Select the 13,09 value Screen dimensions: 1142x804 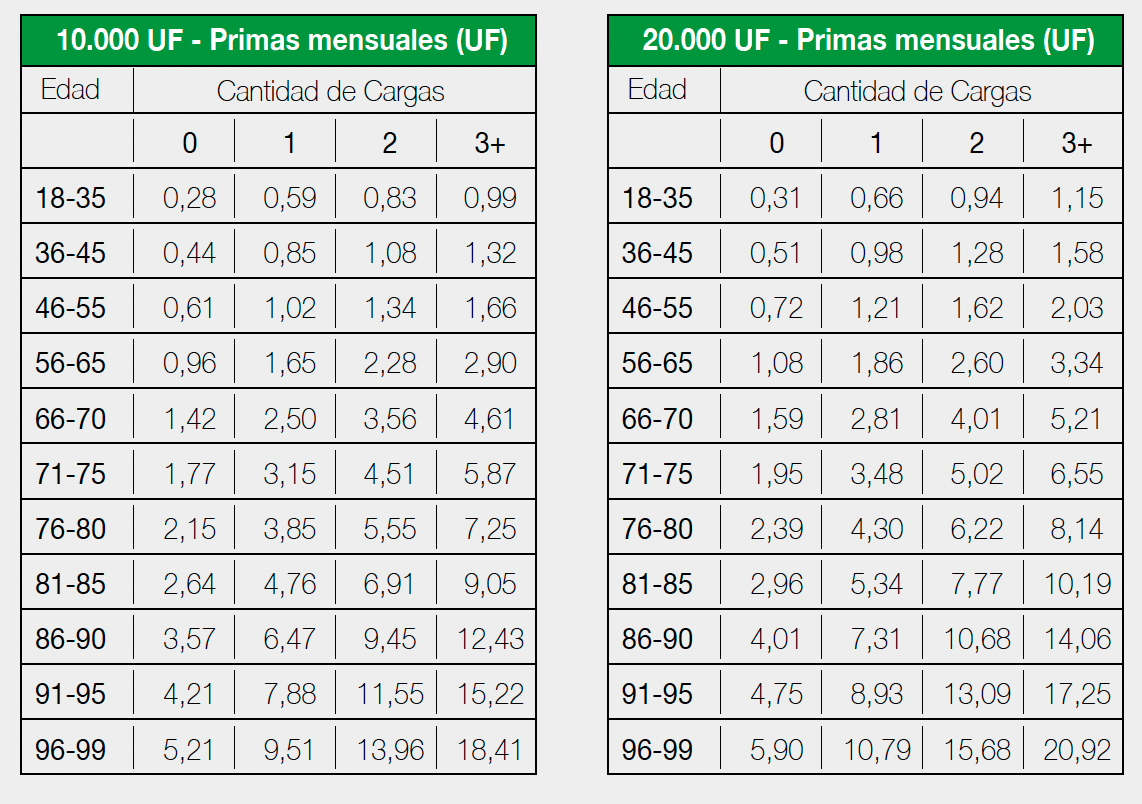976,694
